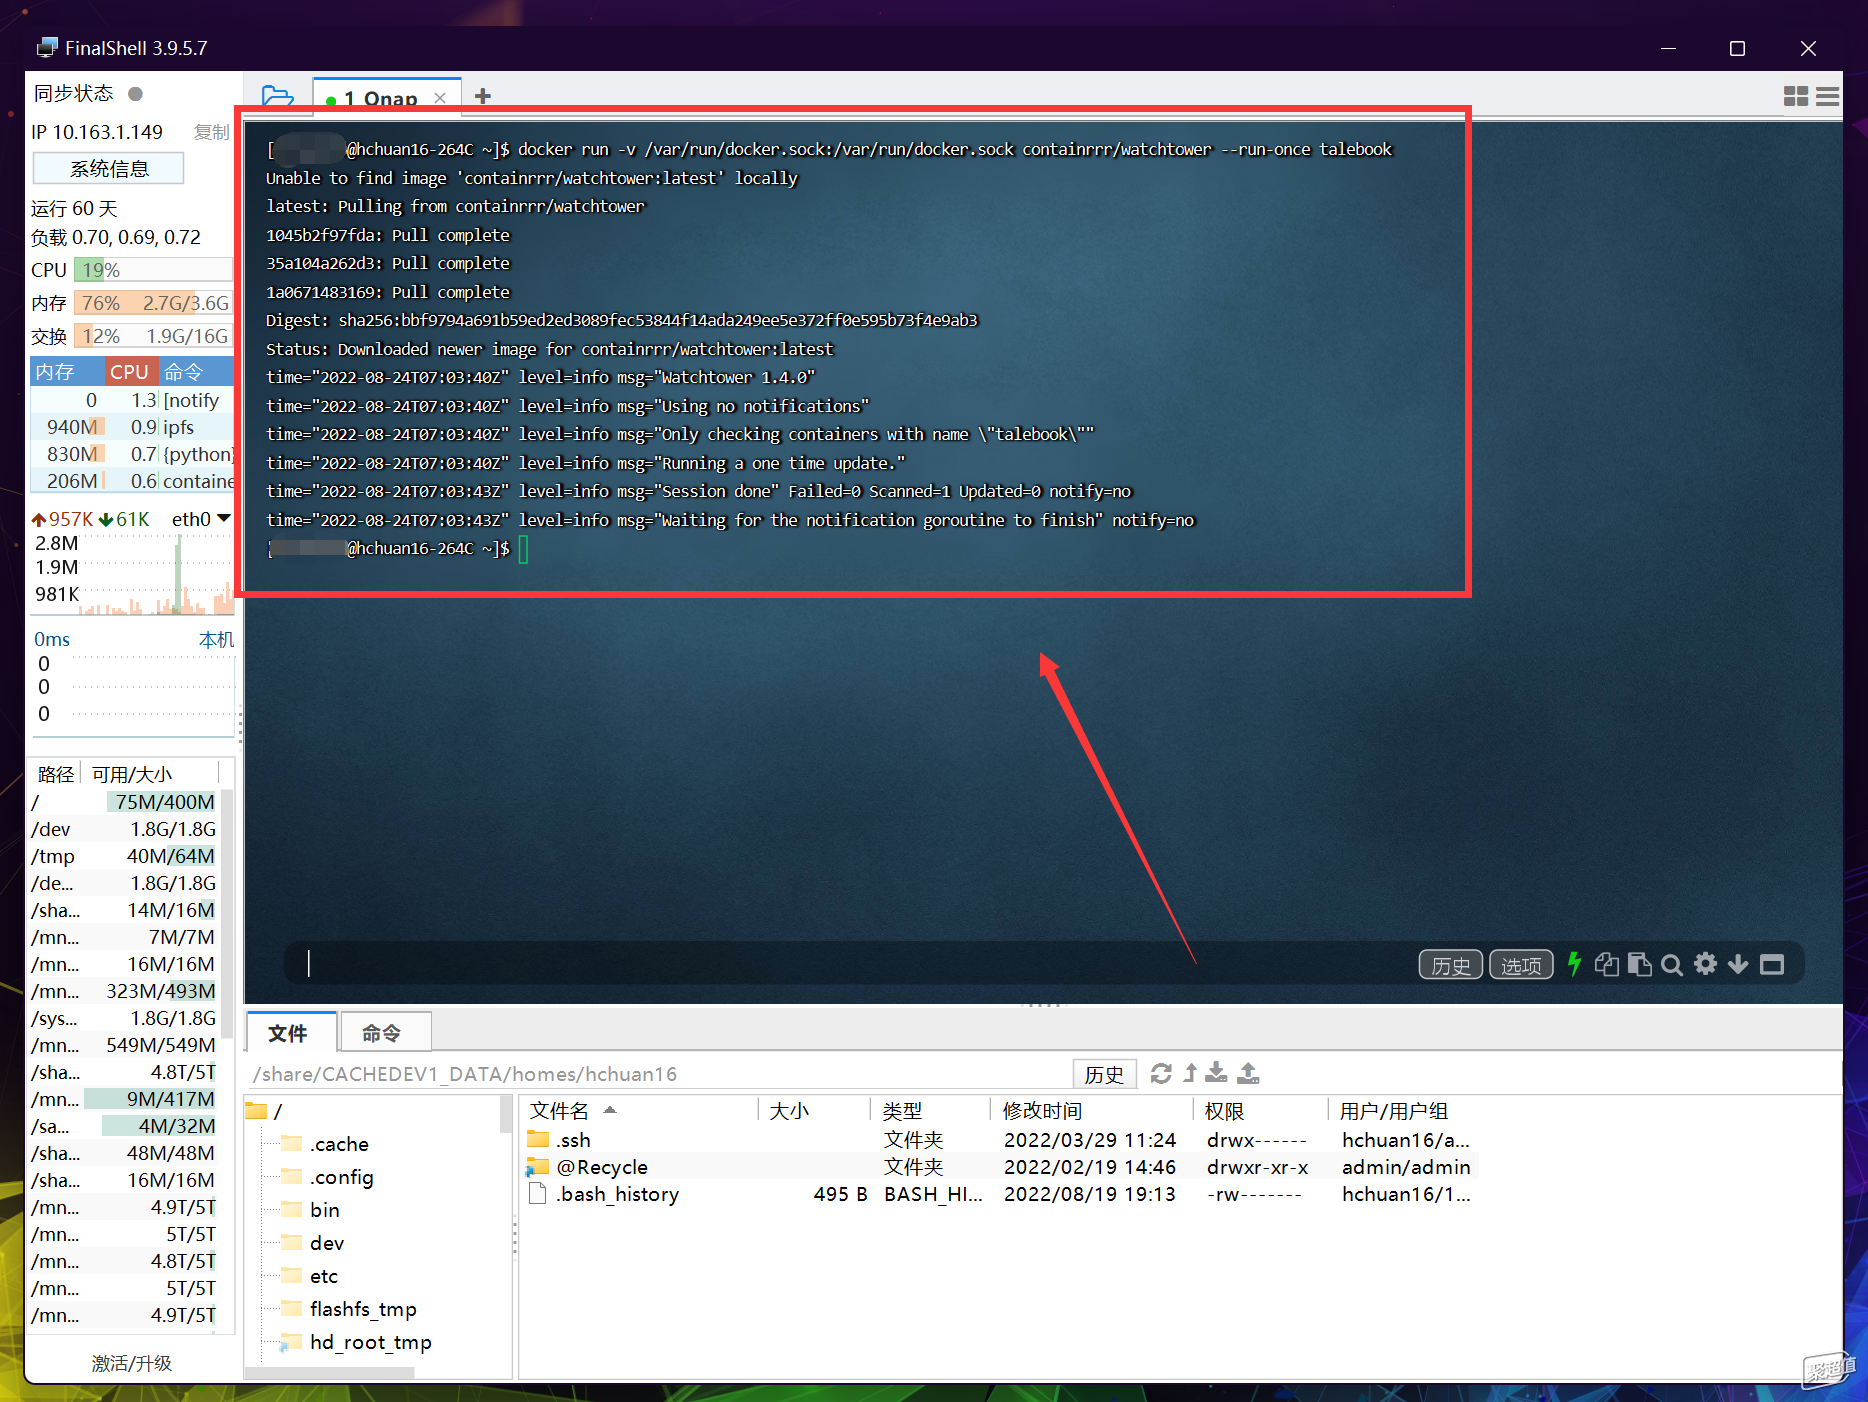The image size is (1868, 1402).
Task: Select the /tmp disk usage row
Action: coord(124,856)
